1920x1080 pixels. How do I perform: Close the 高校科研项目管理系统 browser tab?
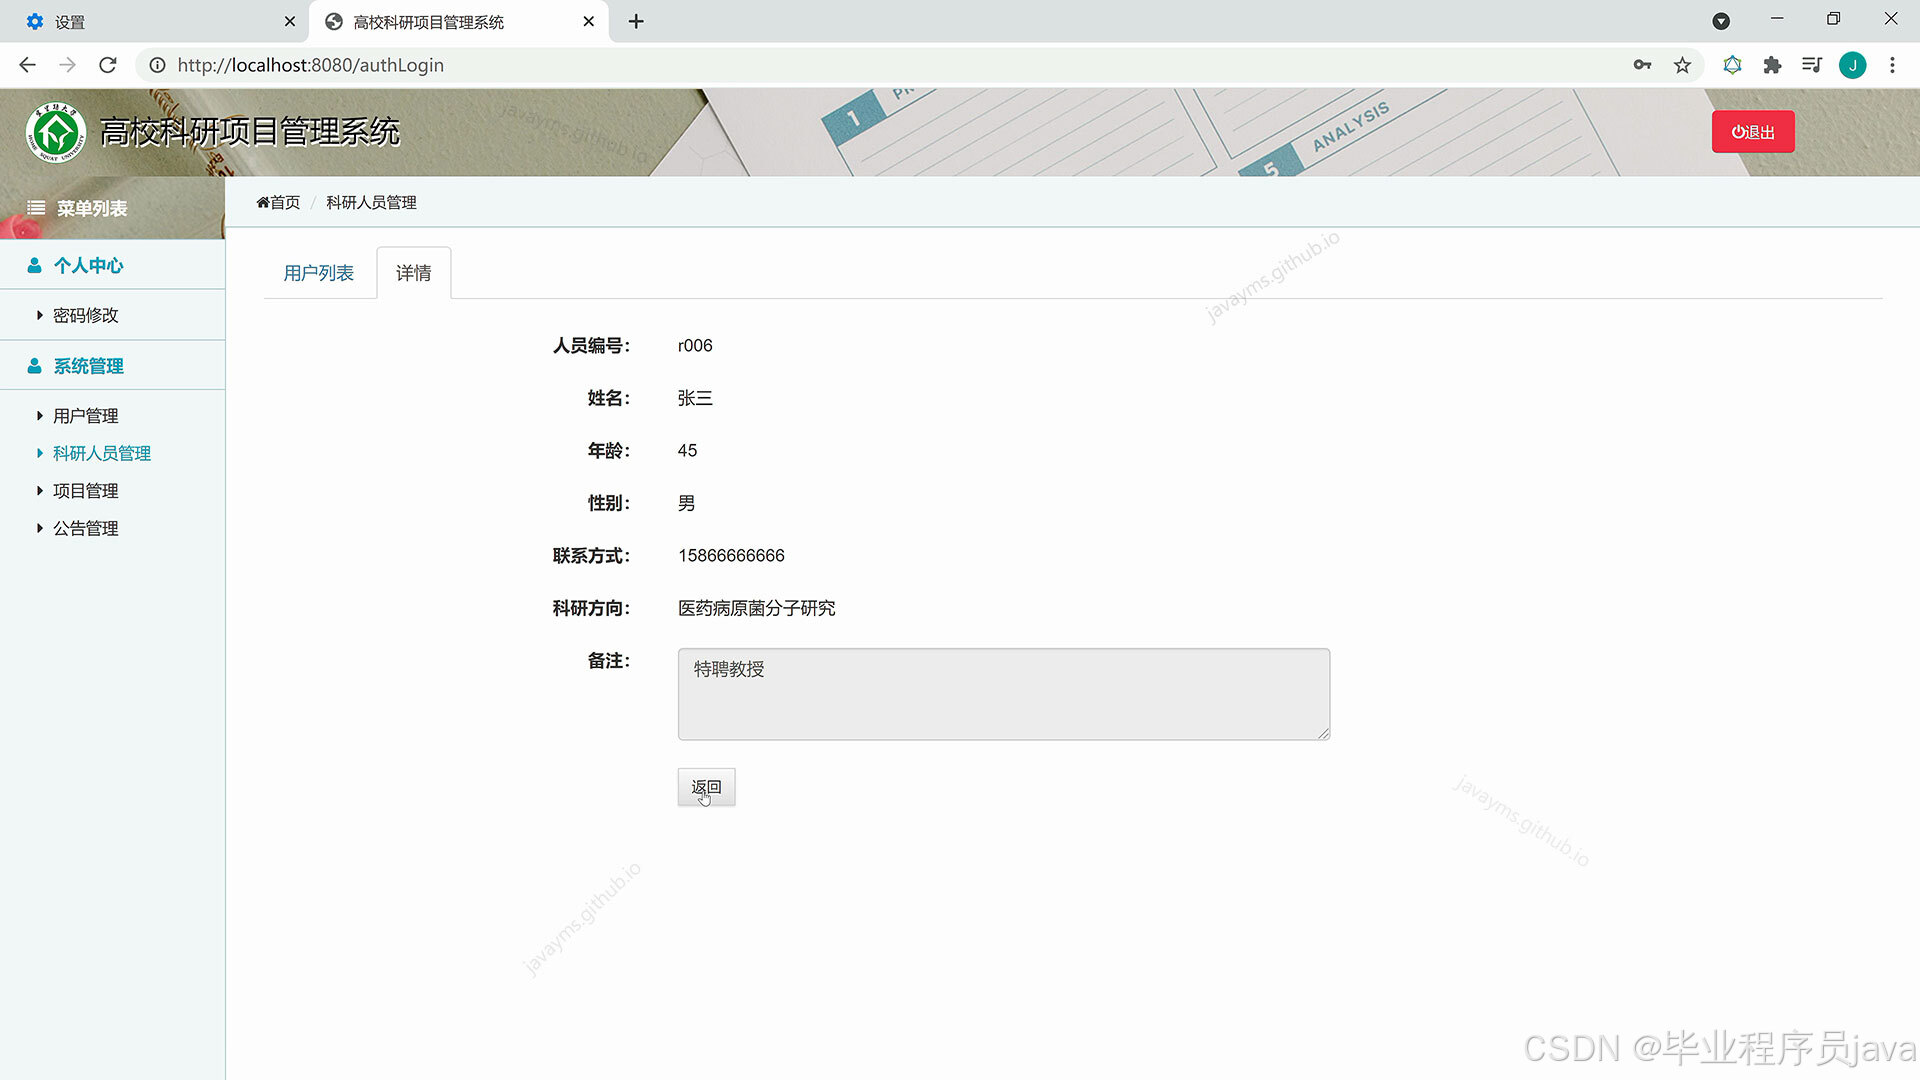[589, 21]
